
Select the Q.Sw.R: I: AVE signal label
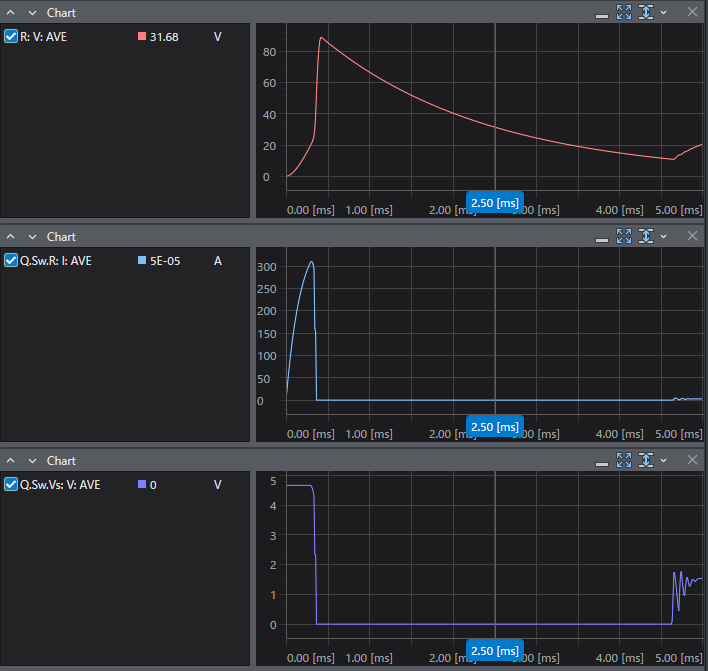pyautogui.click(x=56, y=261)
